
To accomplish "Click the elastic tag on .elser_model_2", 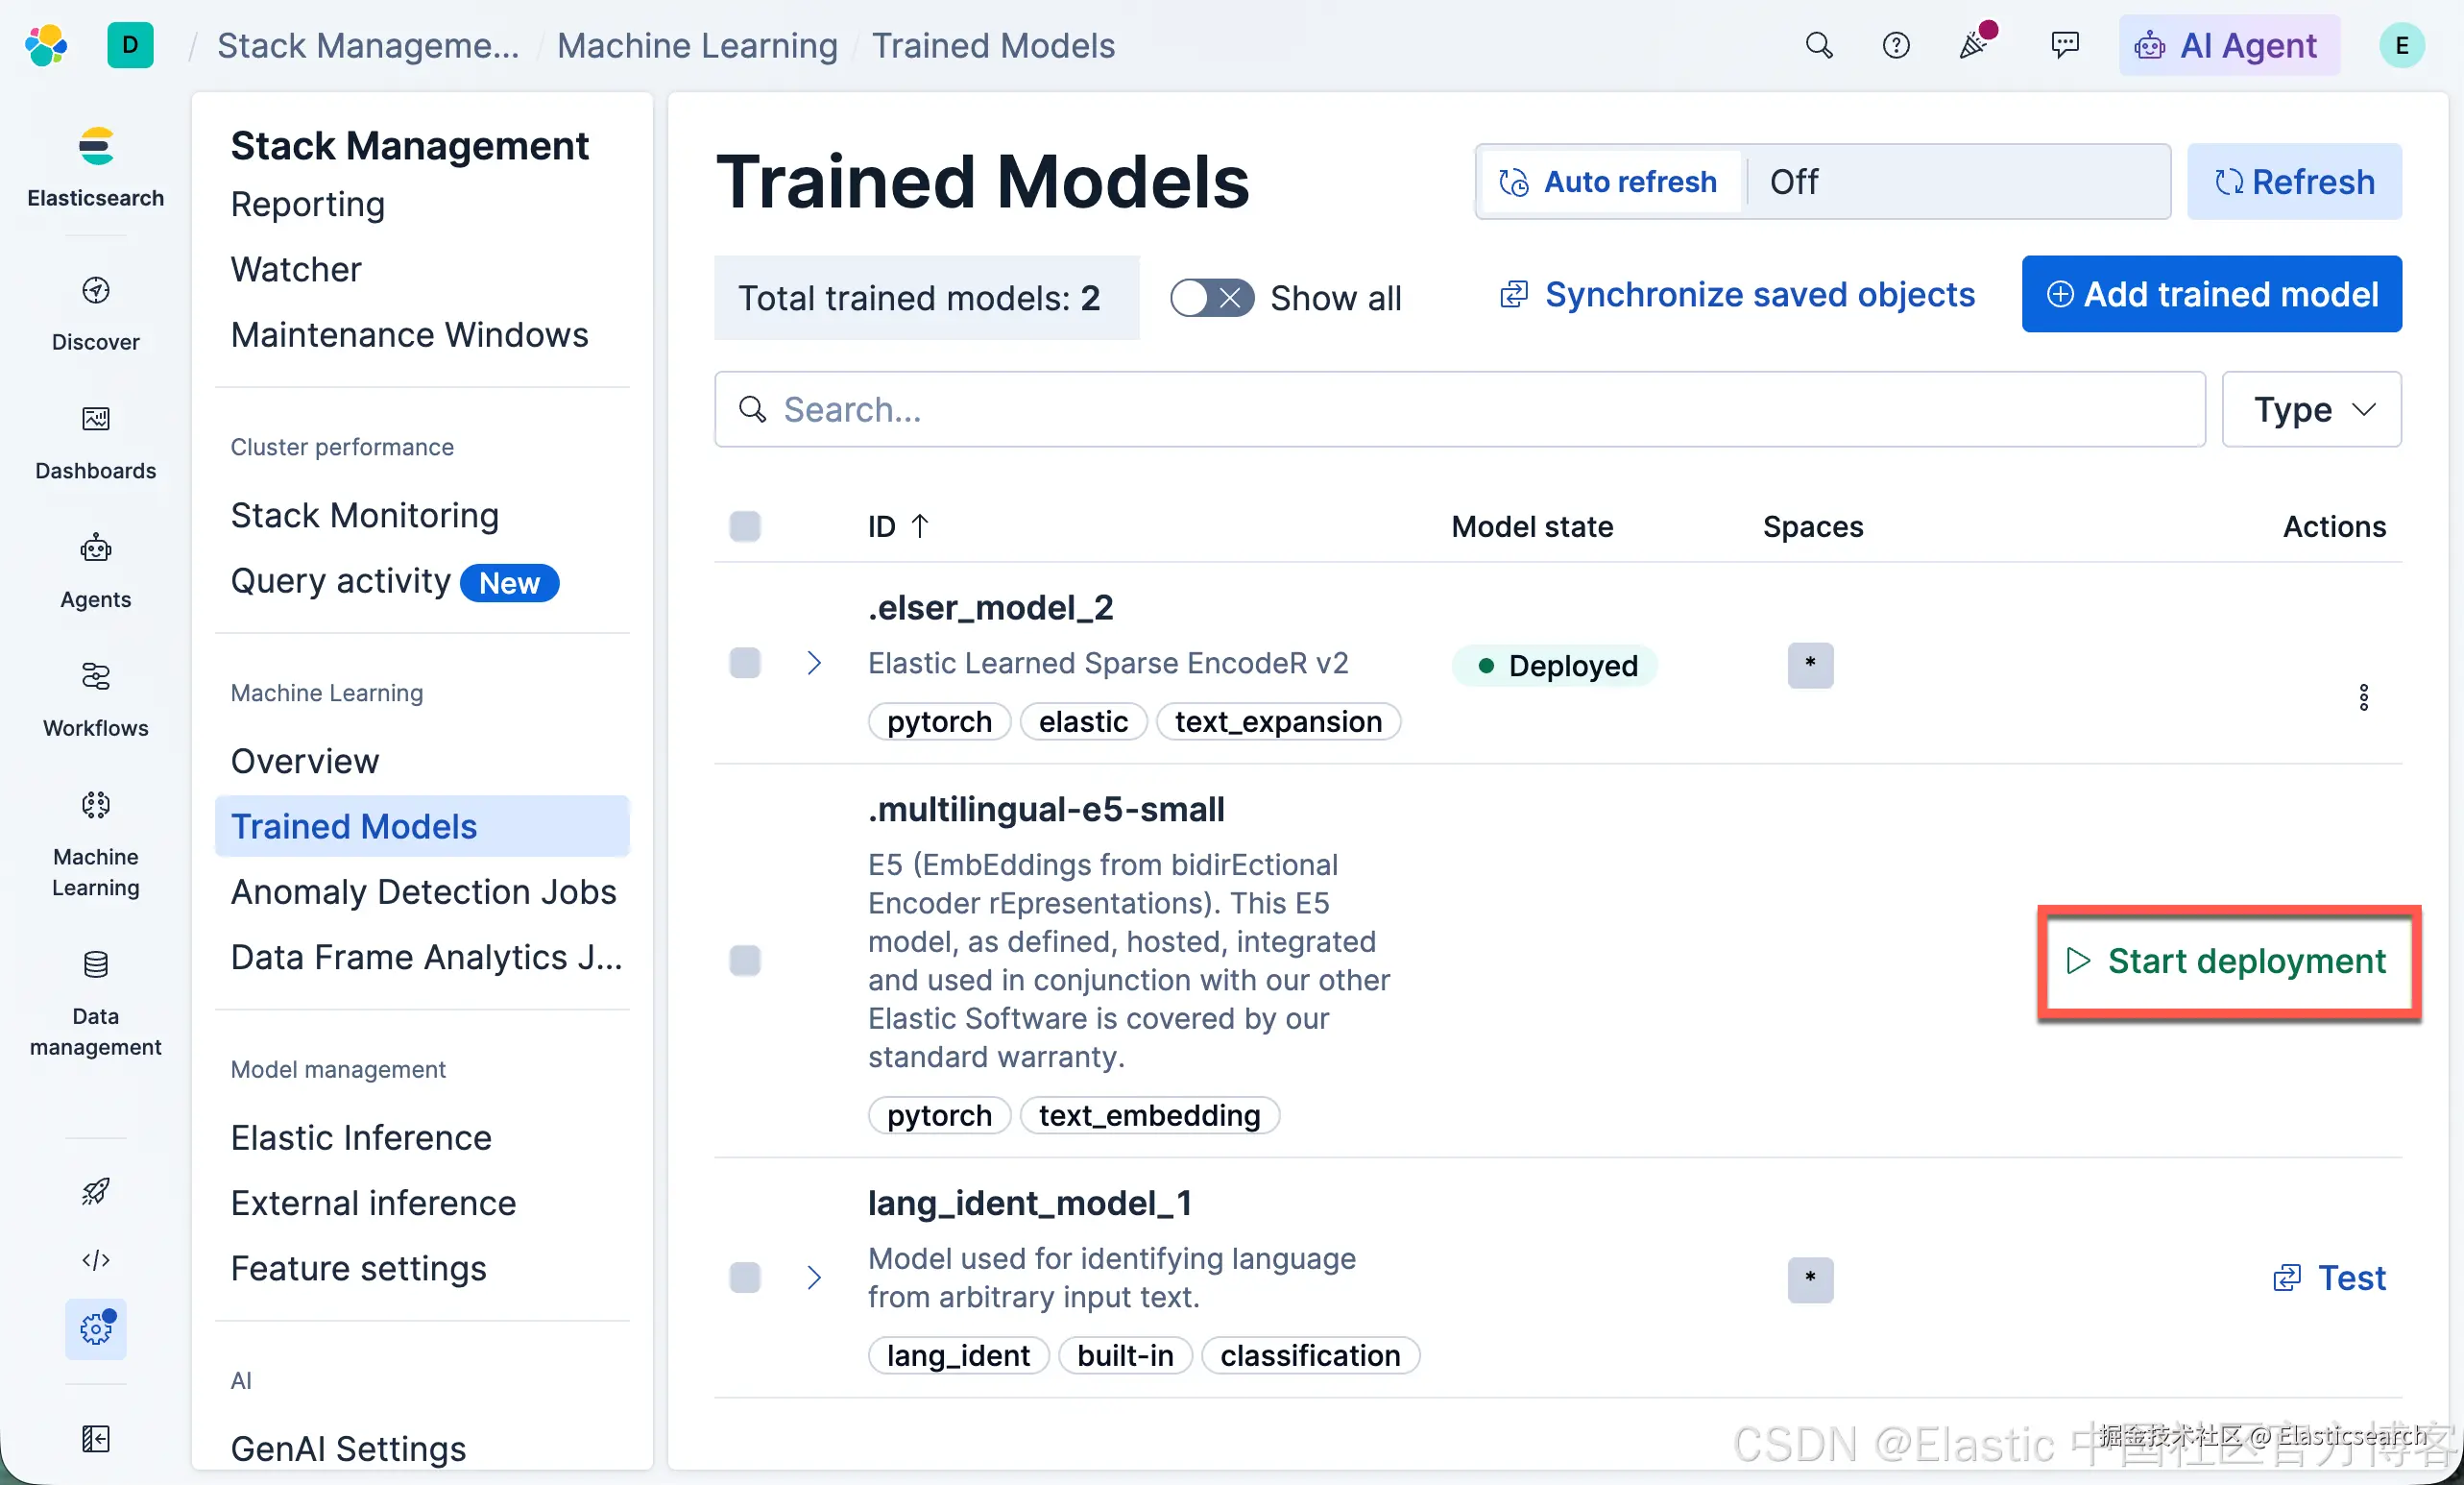I will click(x=1084, y=721).
